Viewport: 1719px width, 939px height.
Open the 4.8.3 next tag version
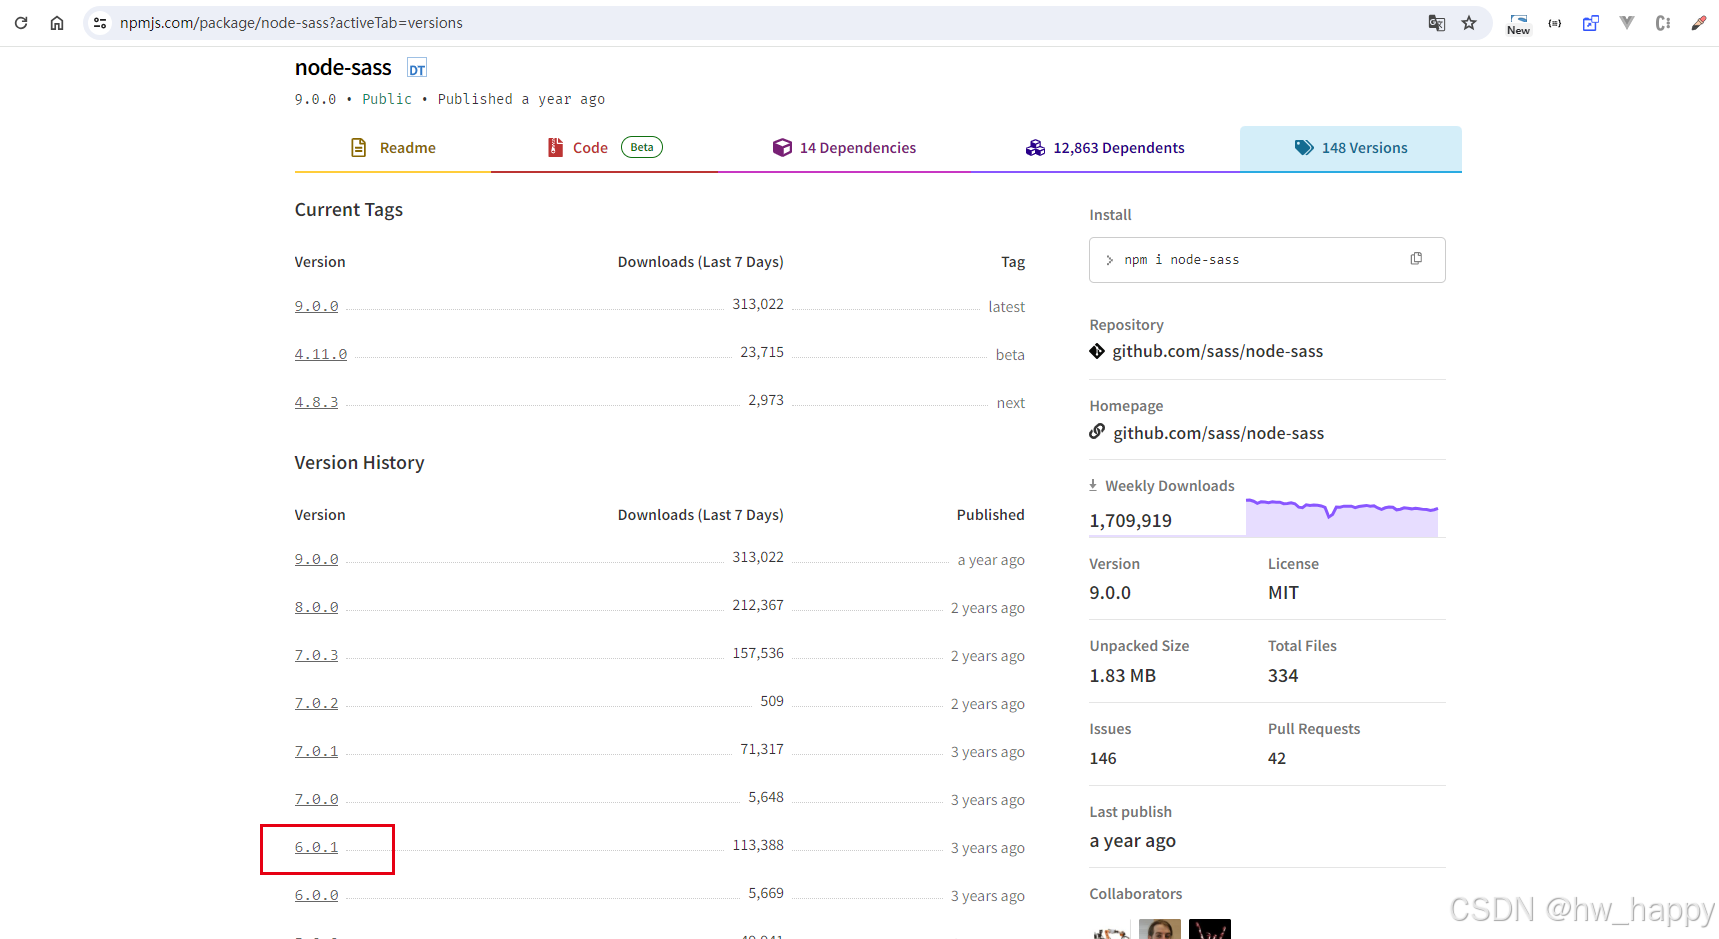click(316, 403)
